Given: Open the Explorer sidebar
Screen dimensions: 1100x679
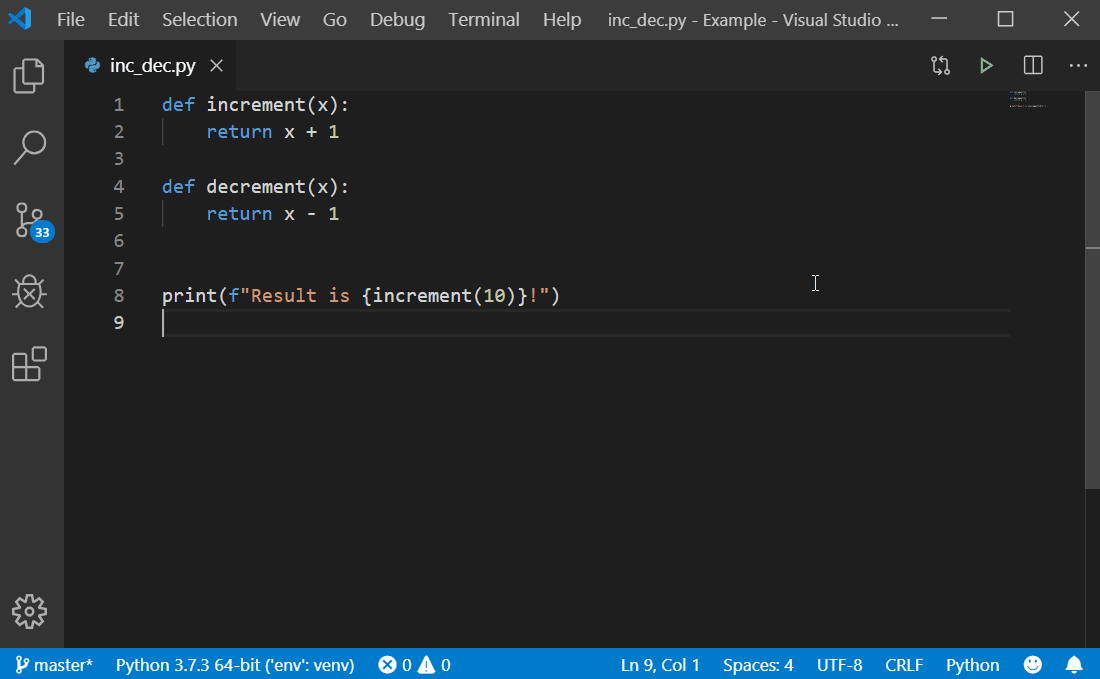Looking at the screenshot, I should 30,75.
